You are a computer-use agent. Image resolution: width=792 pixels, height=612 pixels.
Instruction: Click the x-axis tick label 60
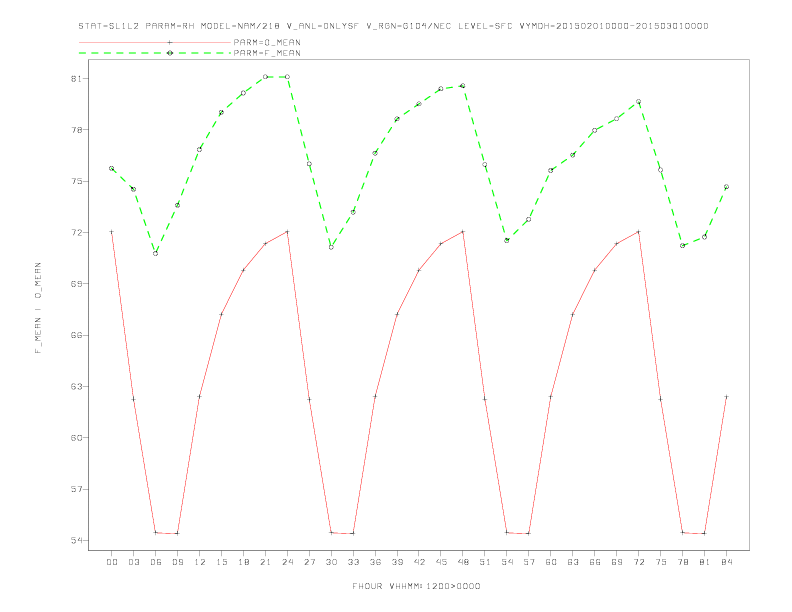[x=551, y=562]
